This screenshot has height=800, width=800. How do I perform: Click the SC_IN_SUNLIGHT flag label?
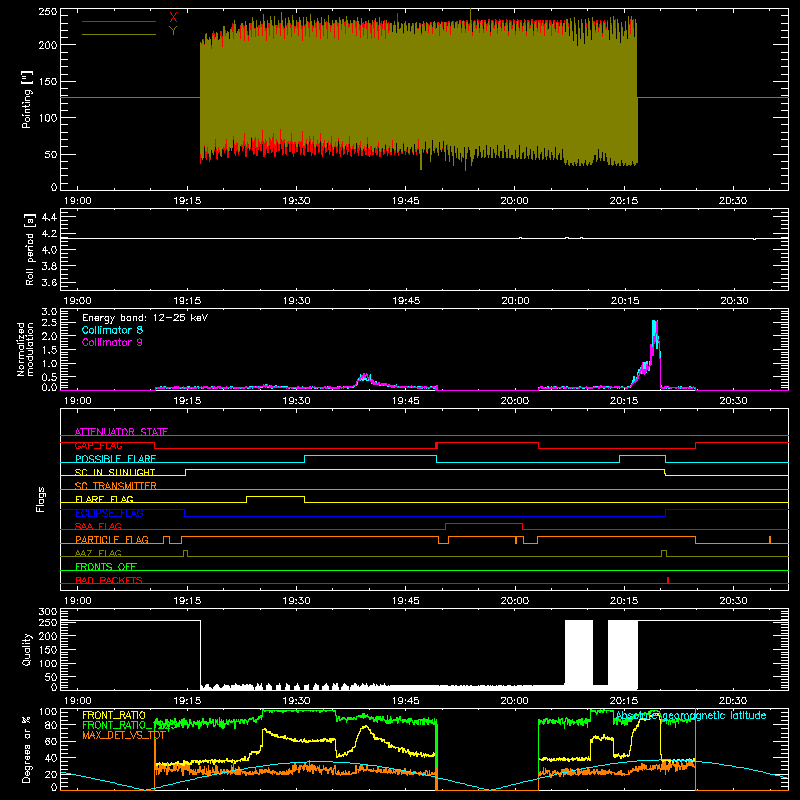tap(115, 472)
